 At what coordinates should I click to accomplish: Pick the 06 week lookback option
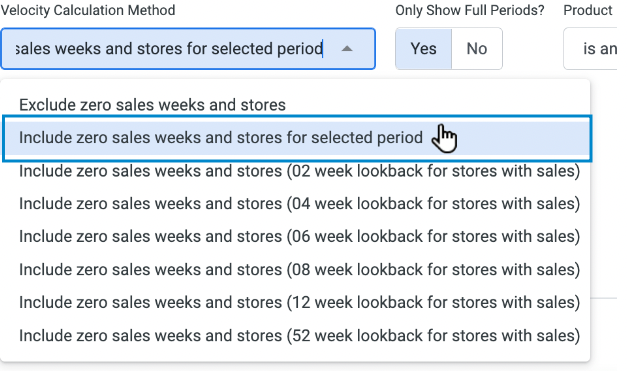(x=295, y=237)
